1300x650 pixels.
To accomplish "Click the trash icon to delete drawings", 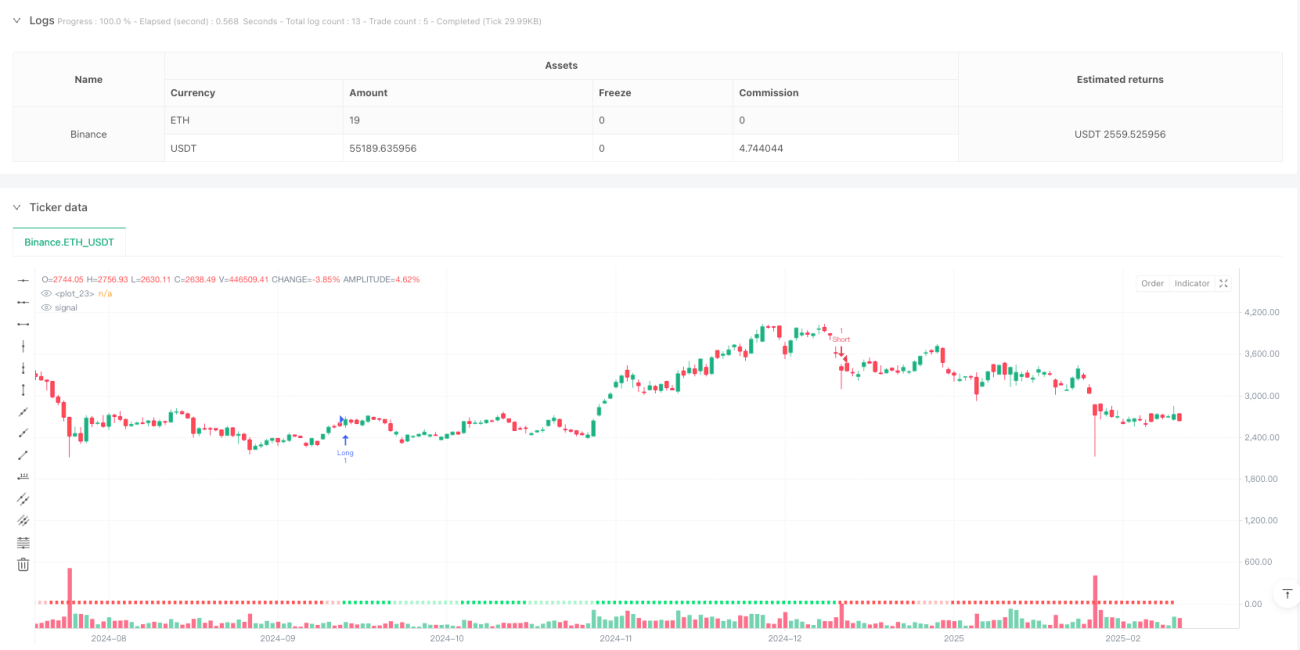I will coord(24,564).
